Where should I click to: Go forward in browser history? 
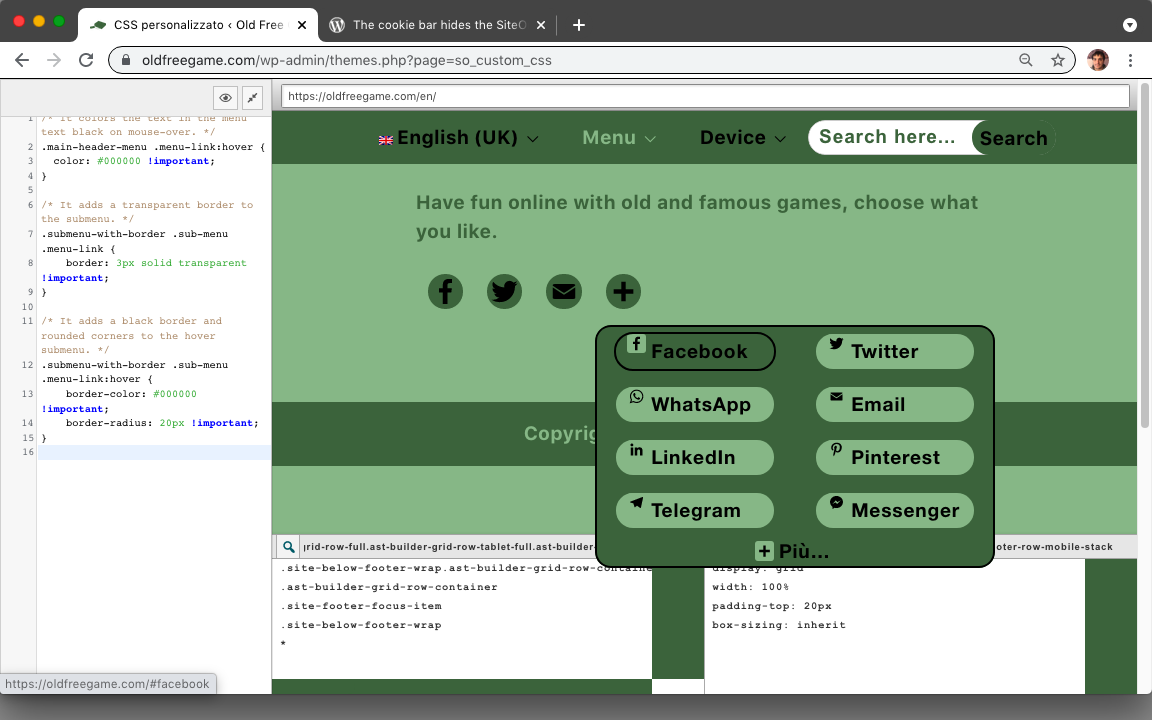tap(54, 60)
